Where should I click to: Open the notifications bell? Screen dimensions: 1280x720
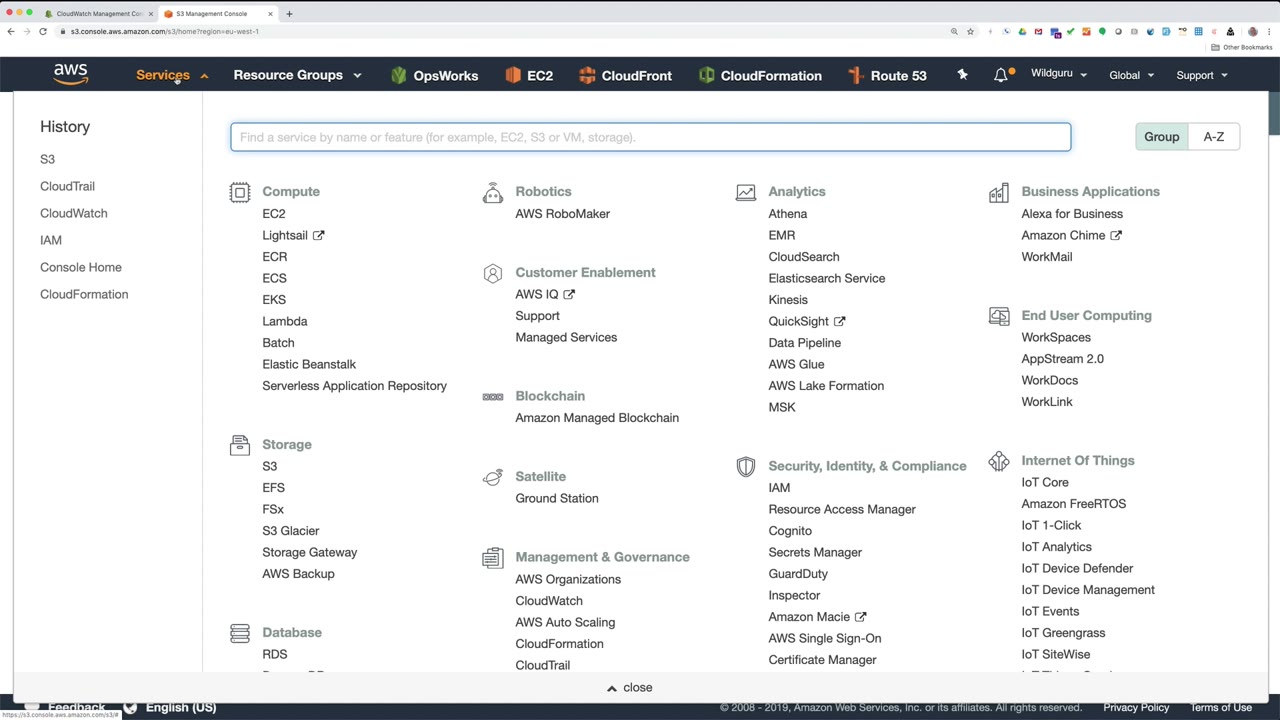[x=1001, y=75]
